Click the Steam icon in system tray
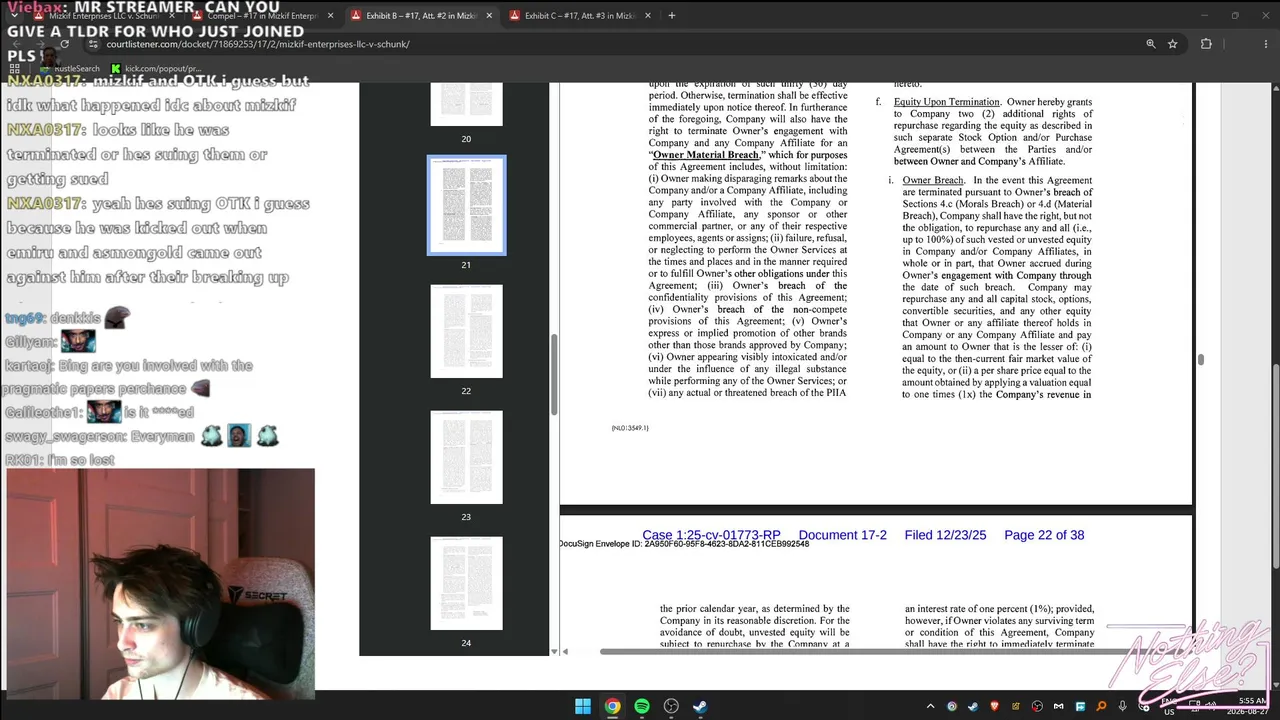 point(973,706)
